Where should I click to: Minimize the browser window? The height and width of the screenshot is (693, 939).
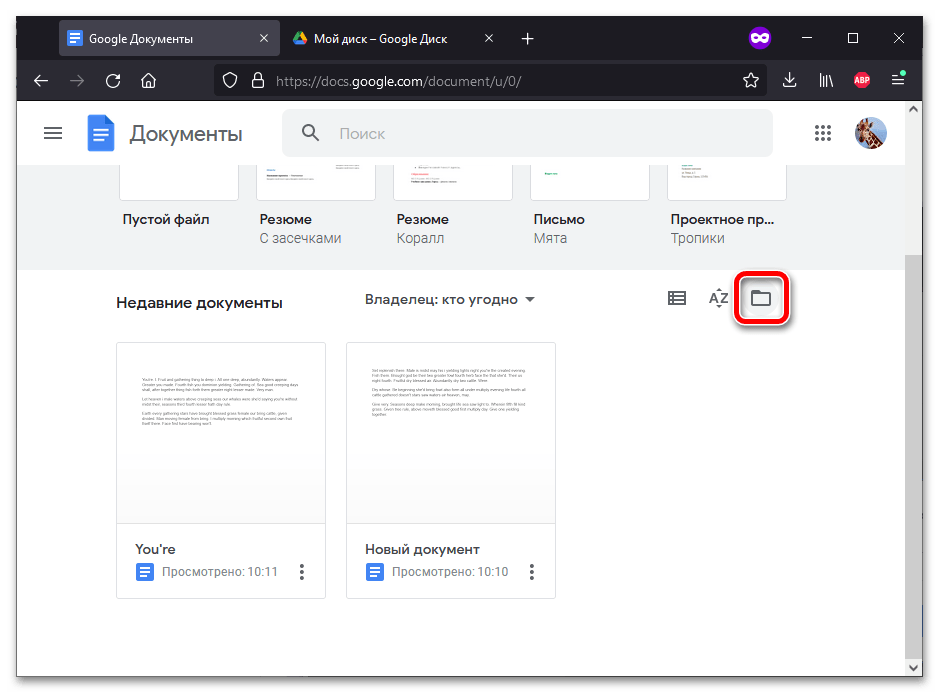click(x=807, y=38)
